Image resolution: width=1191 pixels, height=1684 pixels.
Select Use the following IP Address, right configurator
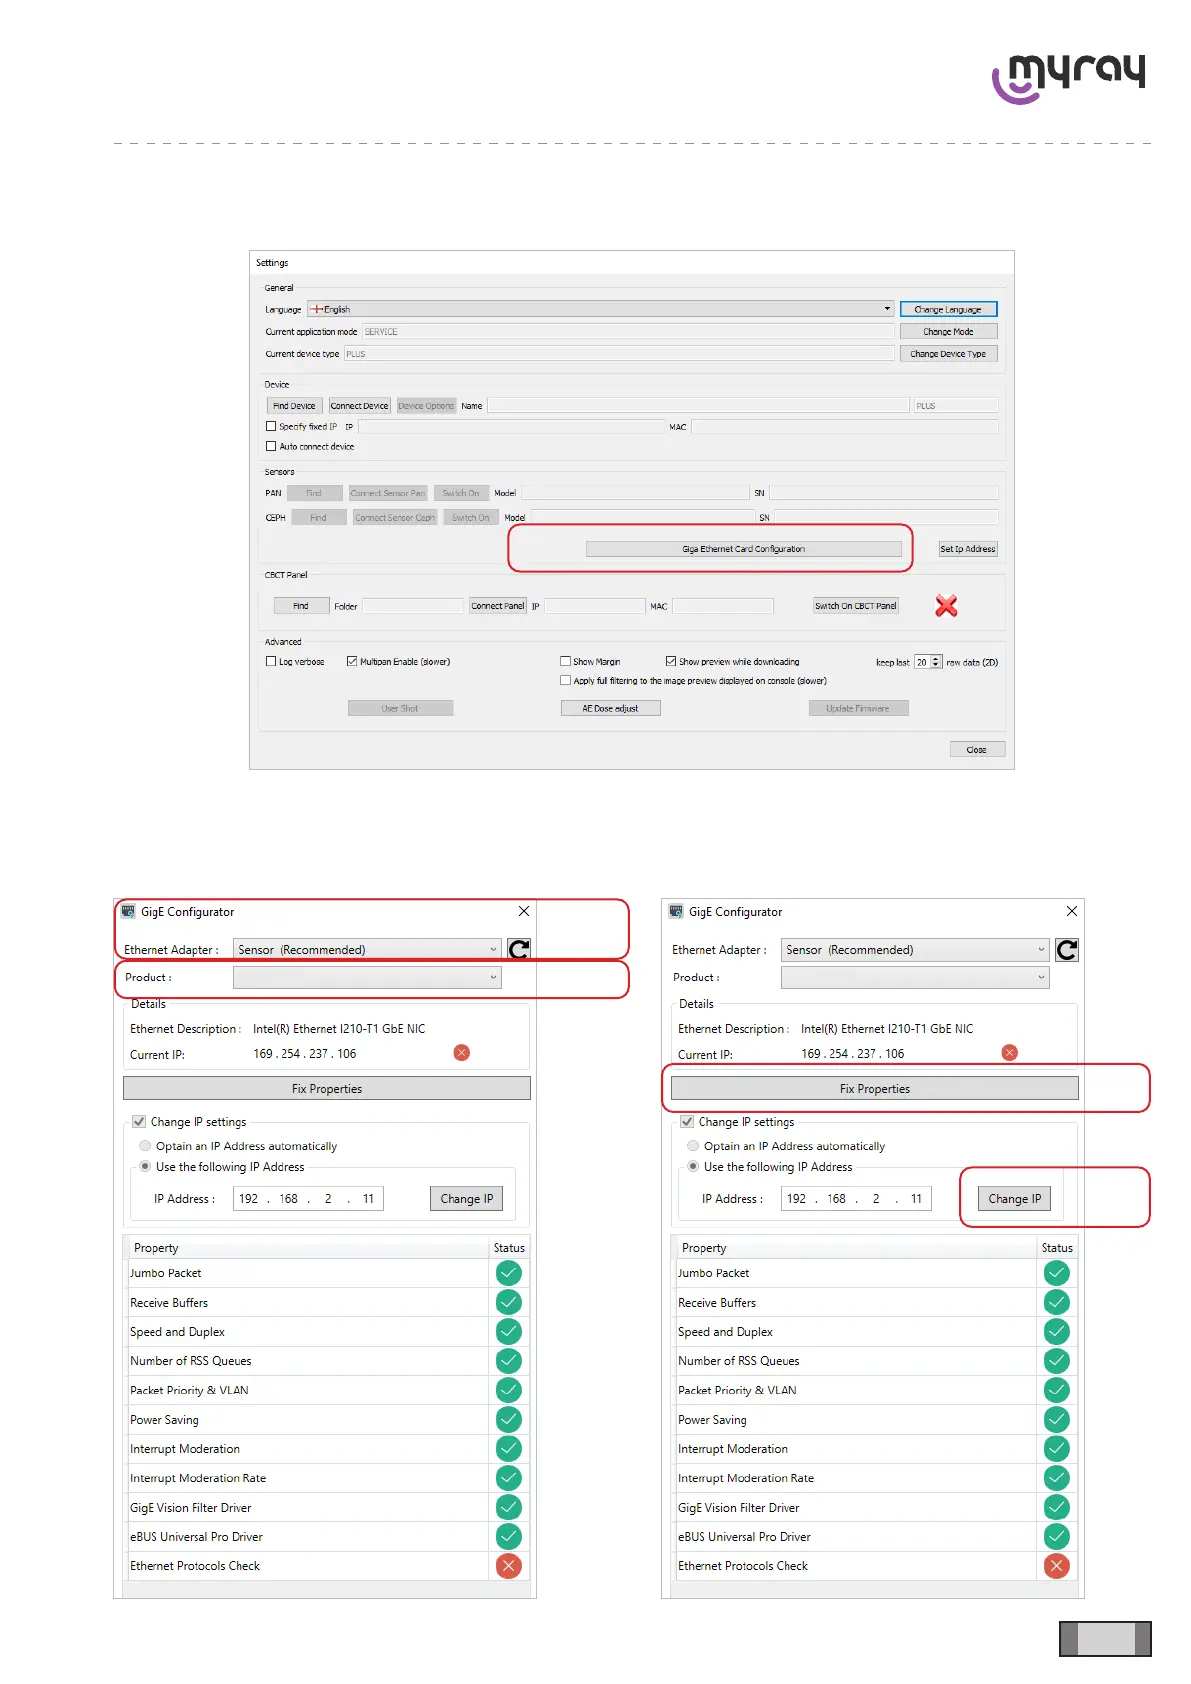693,1167
